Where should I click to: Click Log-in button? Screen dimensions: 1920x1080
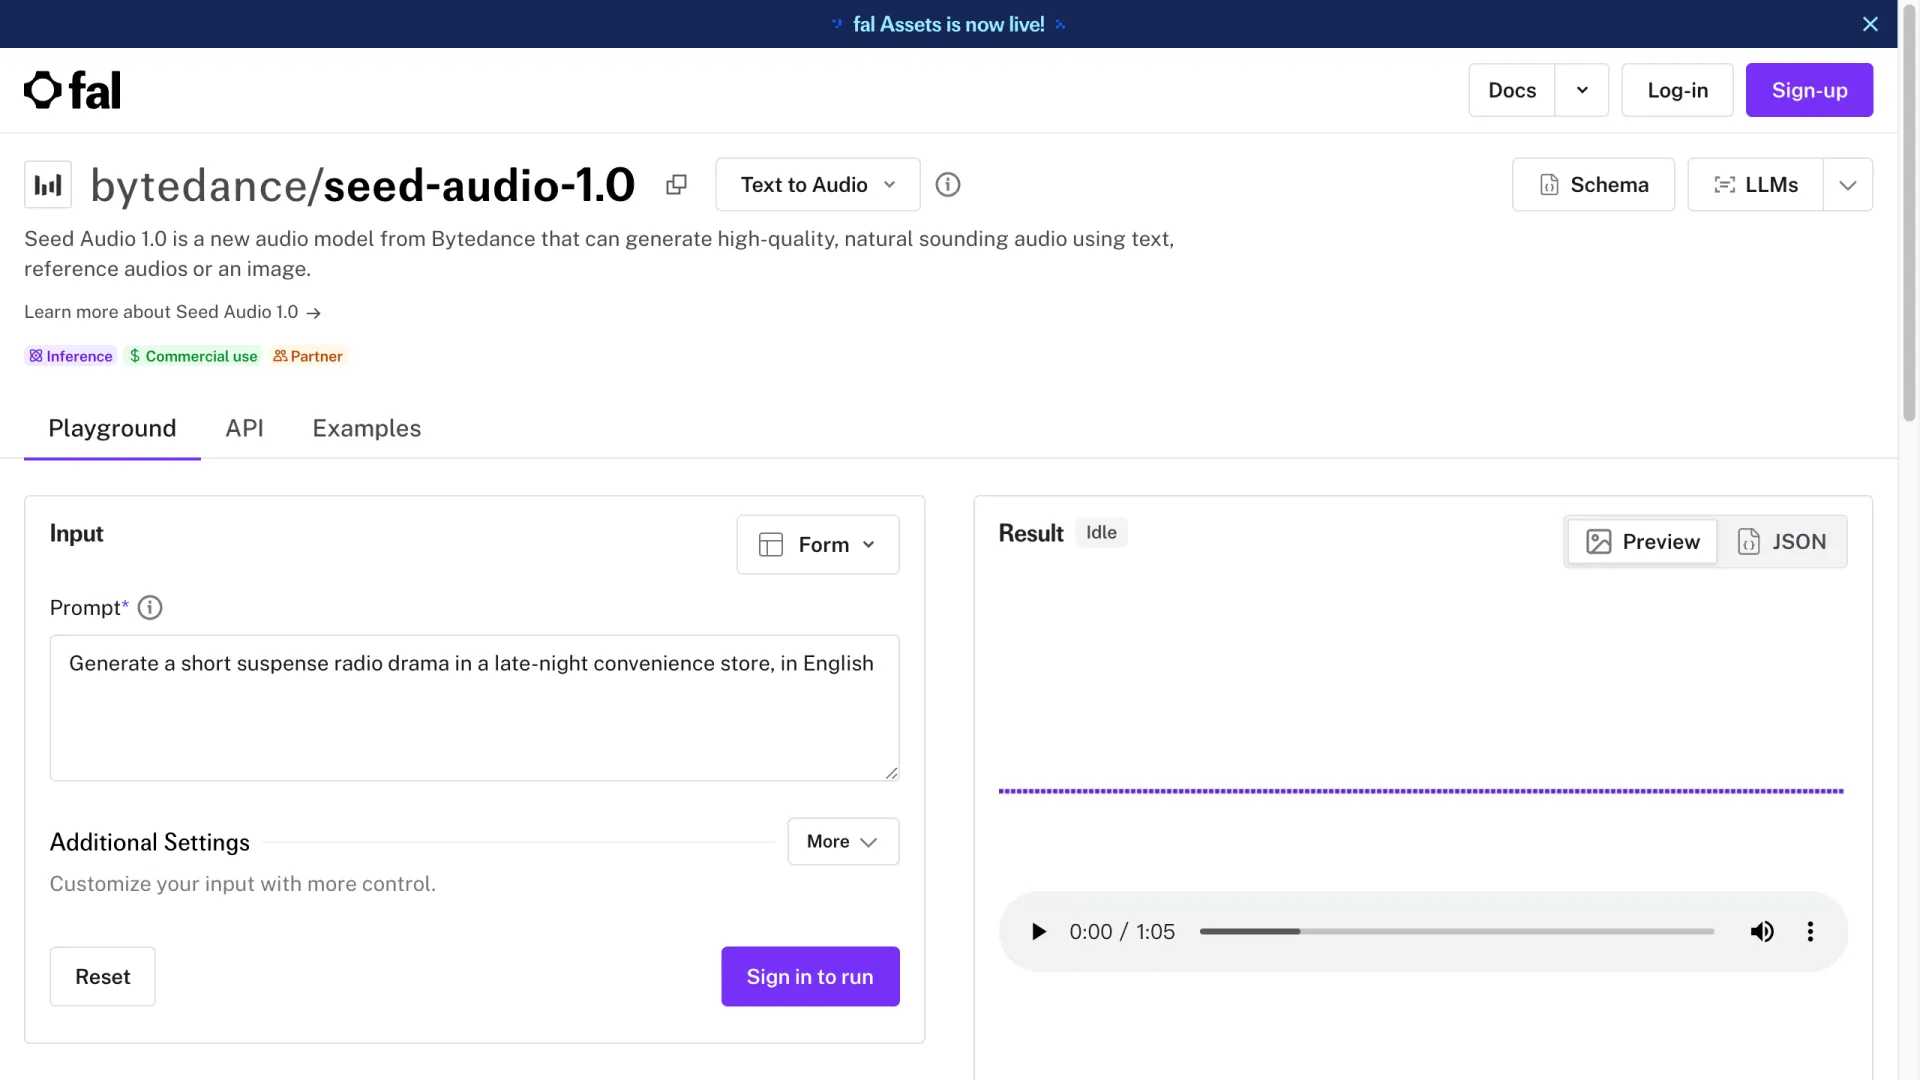[x=1677, y=90]
